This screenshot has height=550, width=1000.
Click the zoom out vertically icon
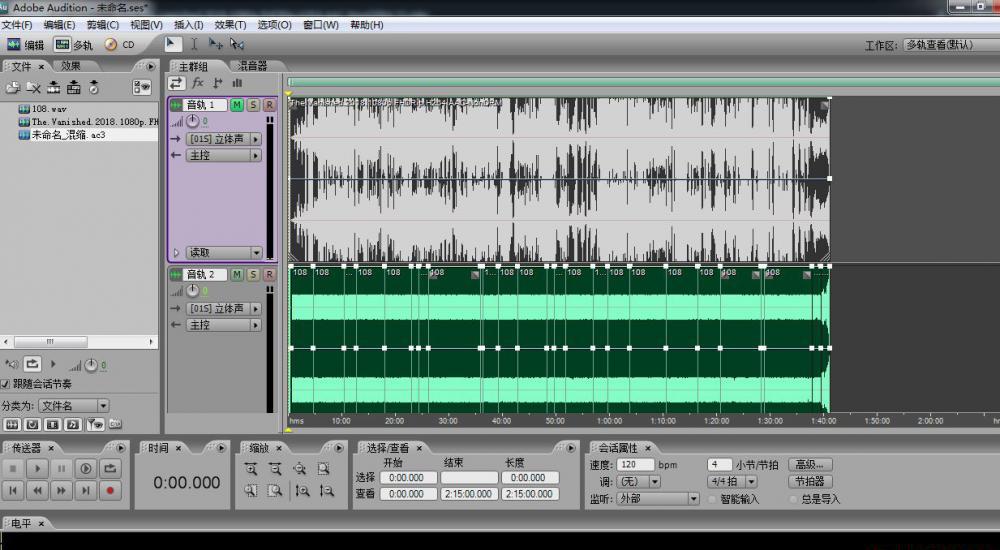(327, 491)
